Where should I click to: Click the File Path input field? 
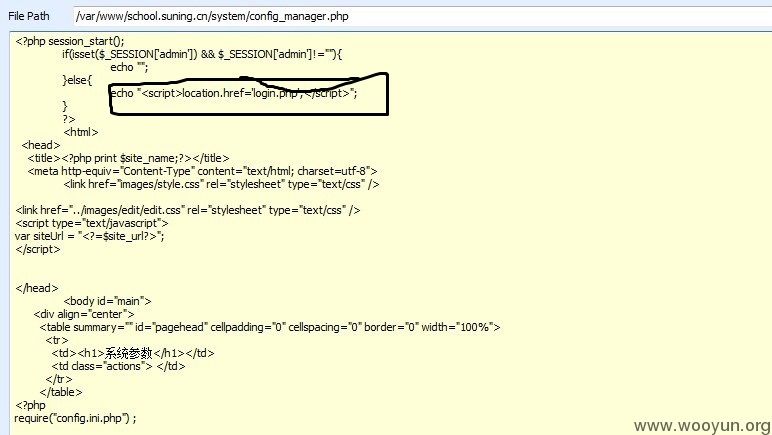(422, 16)
